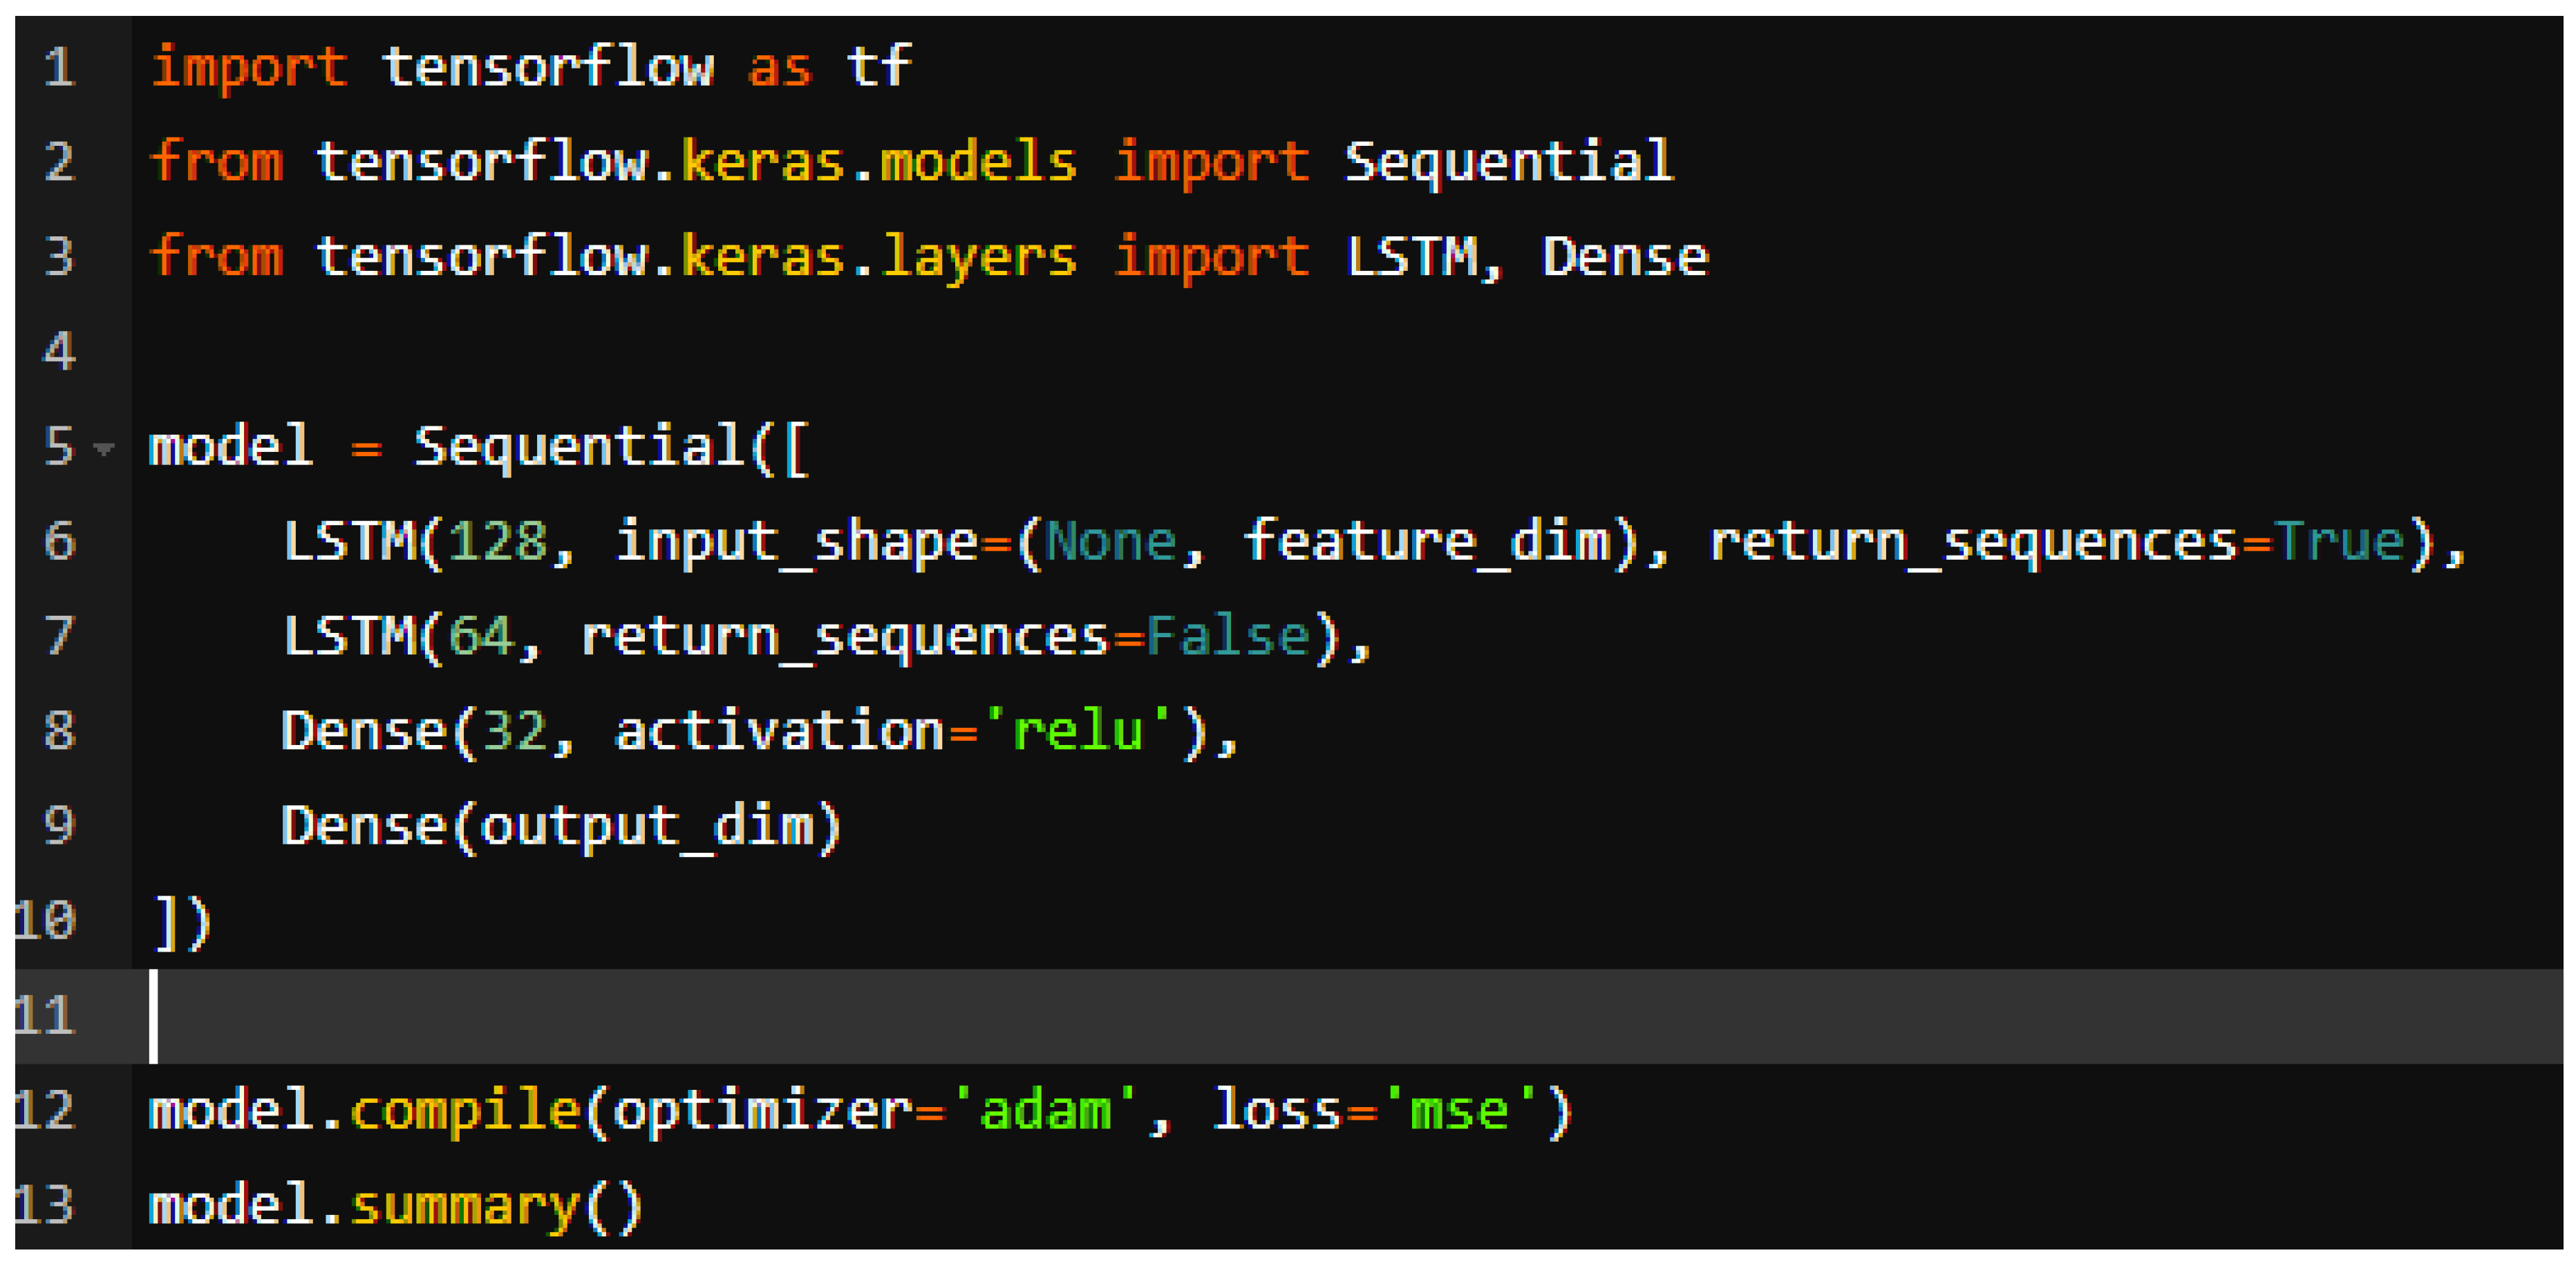Click the 'model' variable on line 5
The height and width of the screenshot is (1264, 2576).
(231, 446)
